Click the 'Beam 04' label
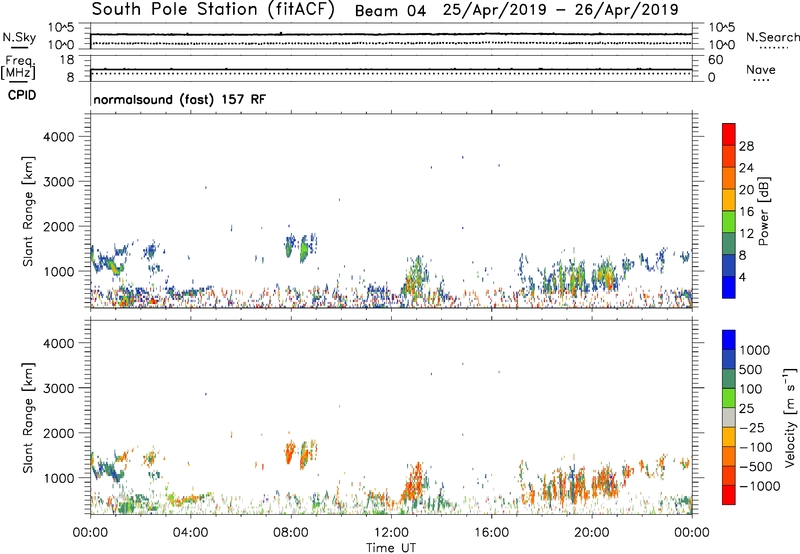Viewport: 800px width, 554px height. 390,11
